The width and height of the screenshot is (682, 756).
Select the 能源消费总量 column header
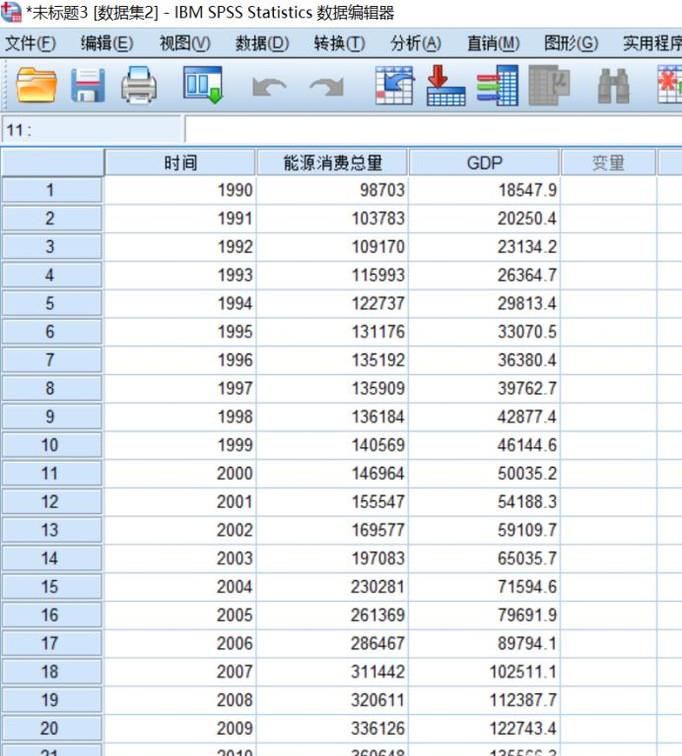point(333,163)
